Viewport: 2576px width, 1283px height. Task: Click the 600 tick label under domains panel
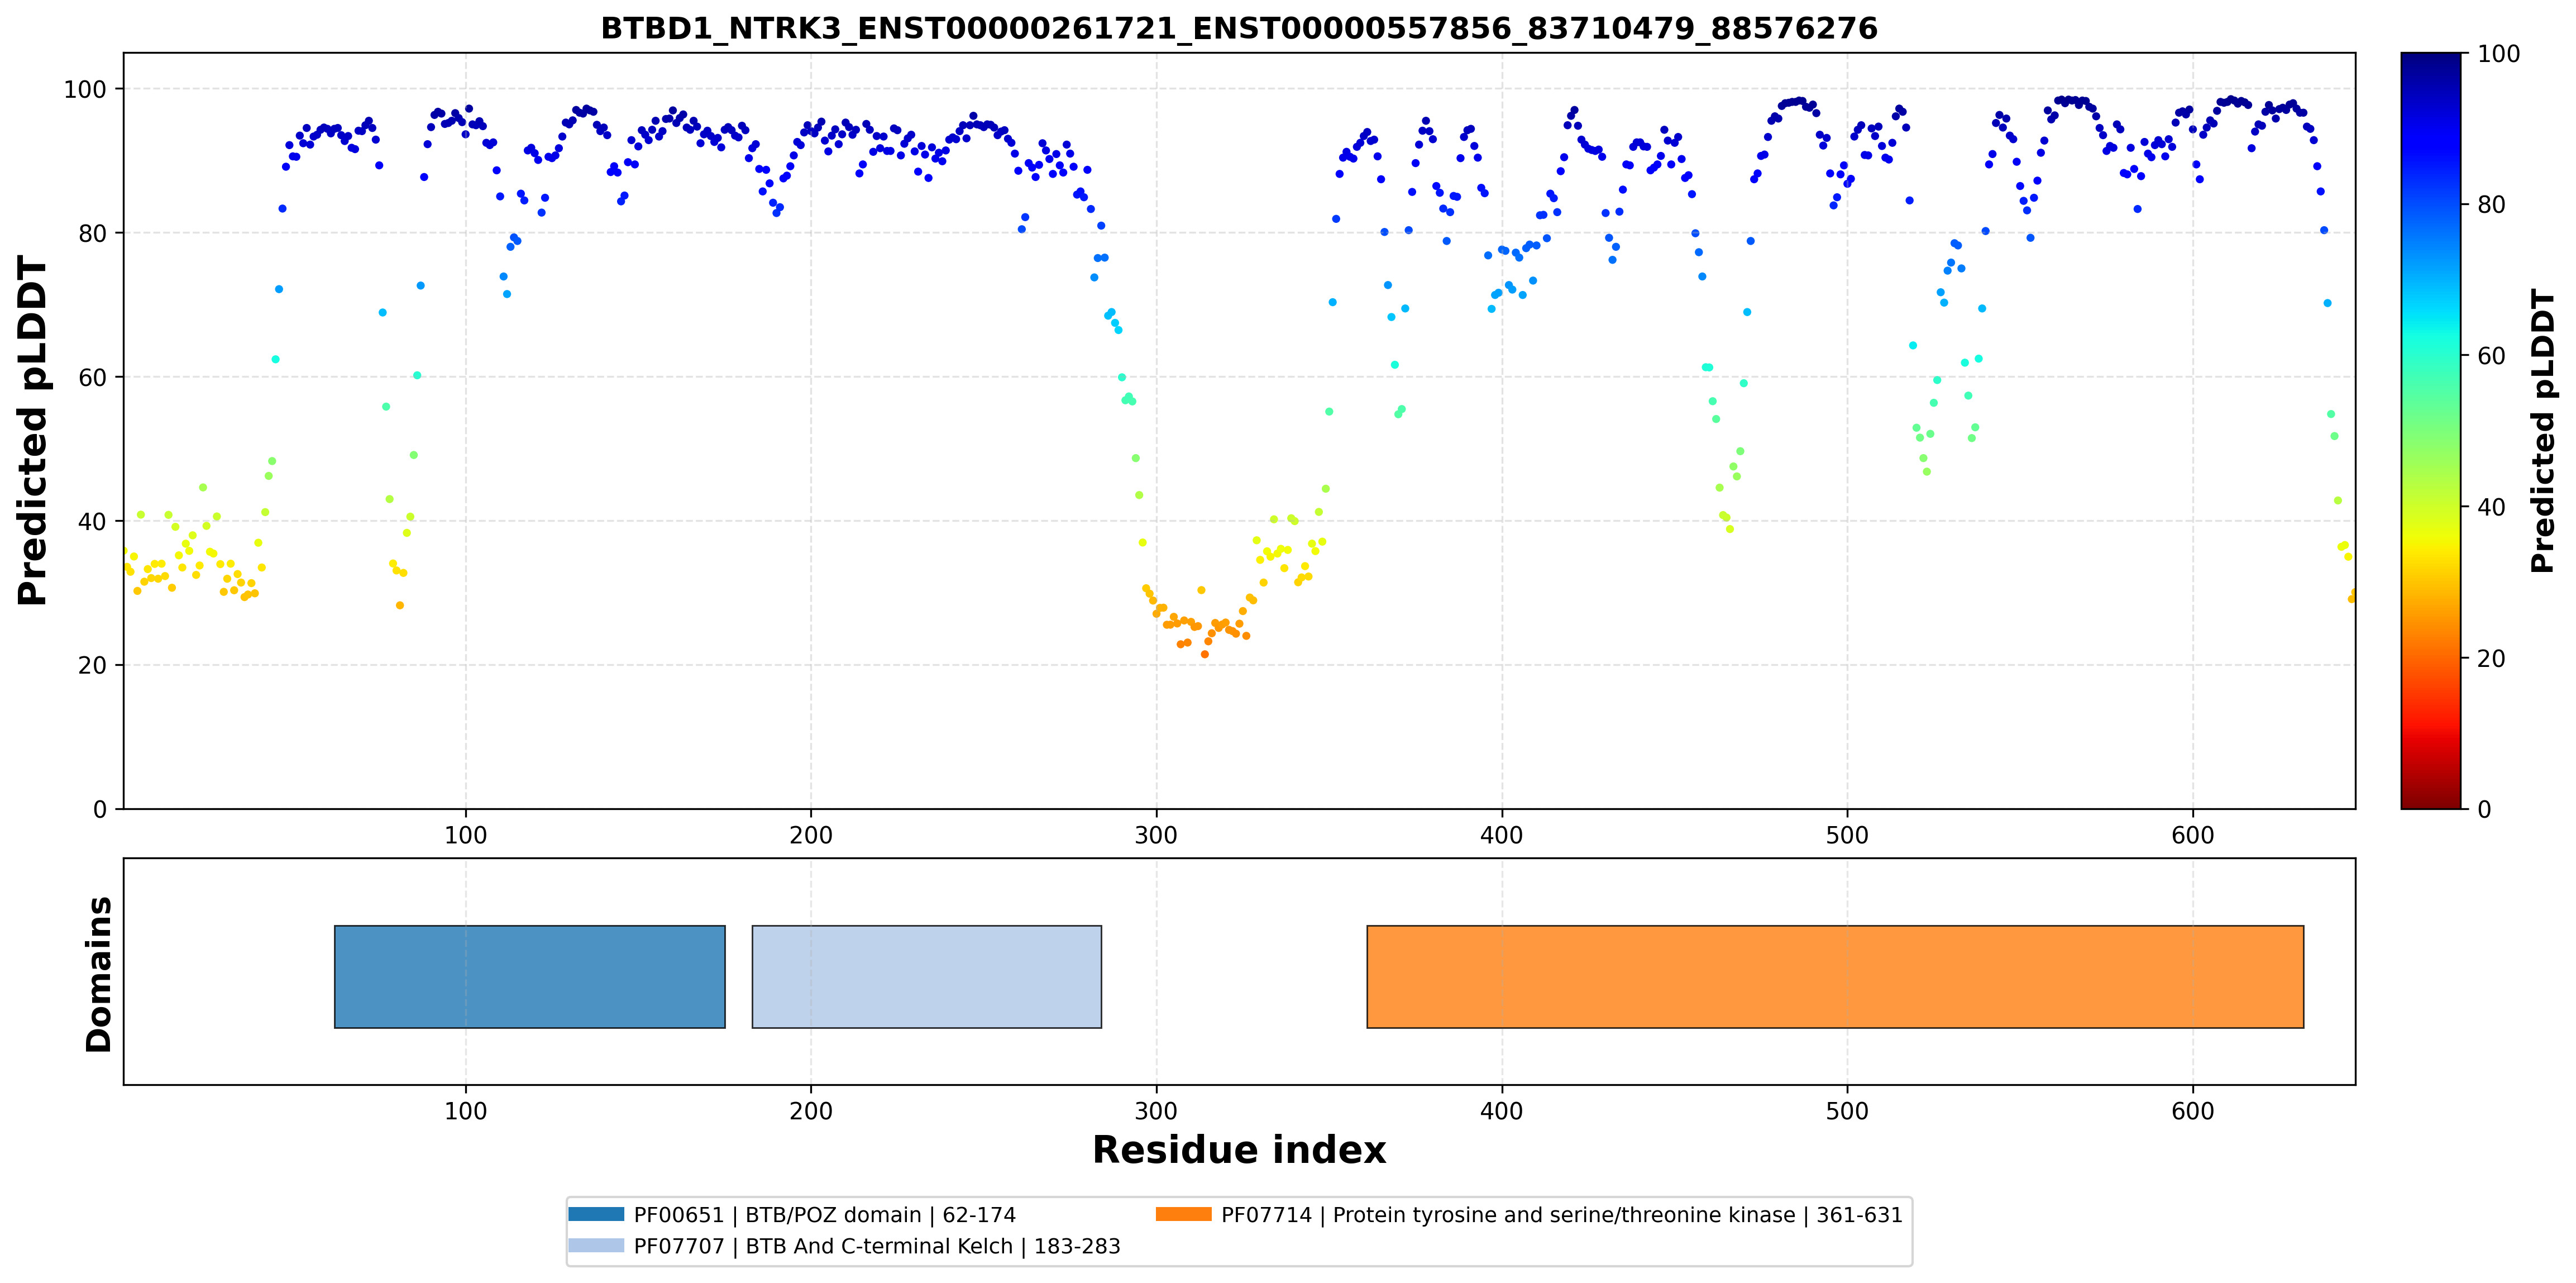coord(2192,1111)
